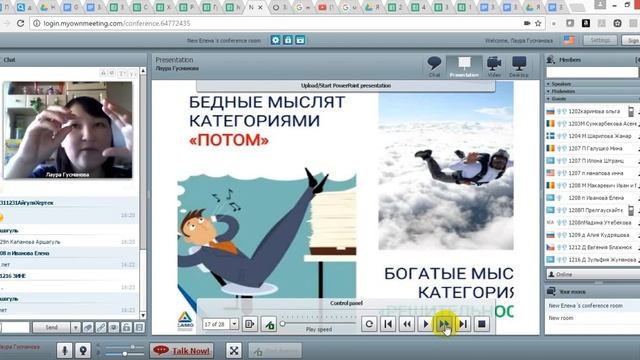Select guest 1204 М Шарипова Жанар
The height and width of the screenshot is (360, 640).
[x=593, y=136]
